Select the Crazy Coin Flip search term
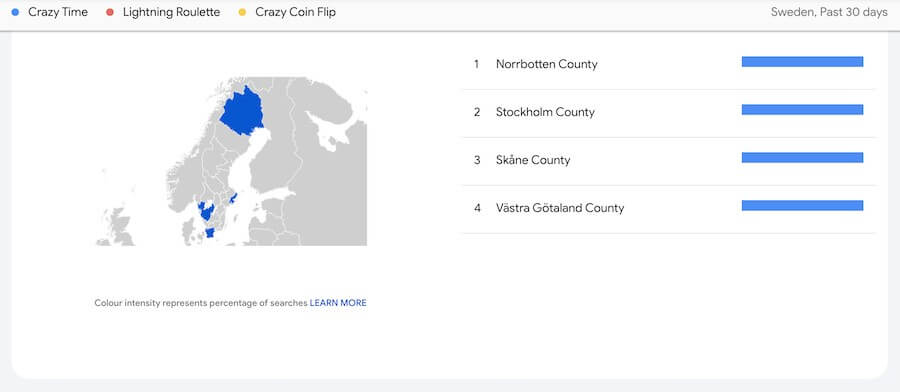Screen dimensions: 900x392 tap(296, 12)
